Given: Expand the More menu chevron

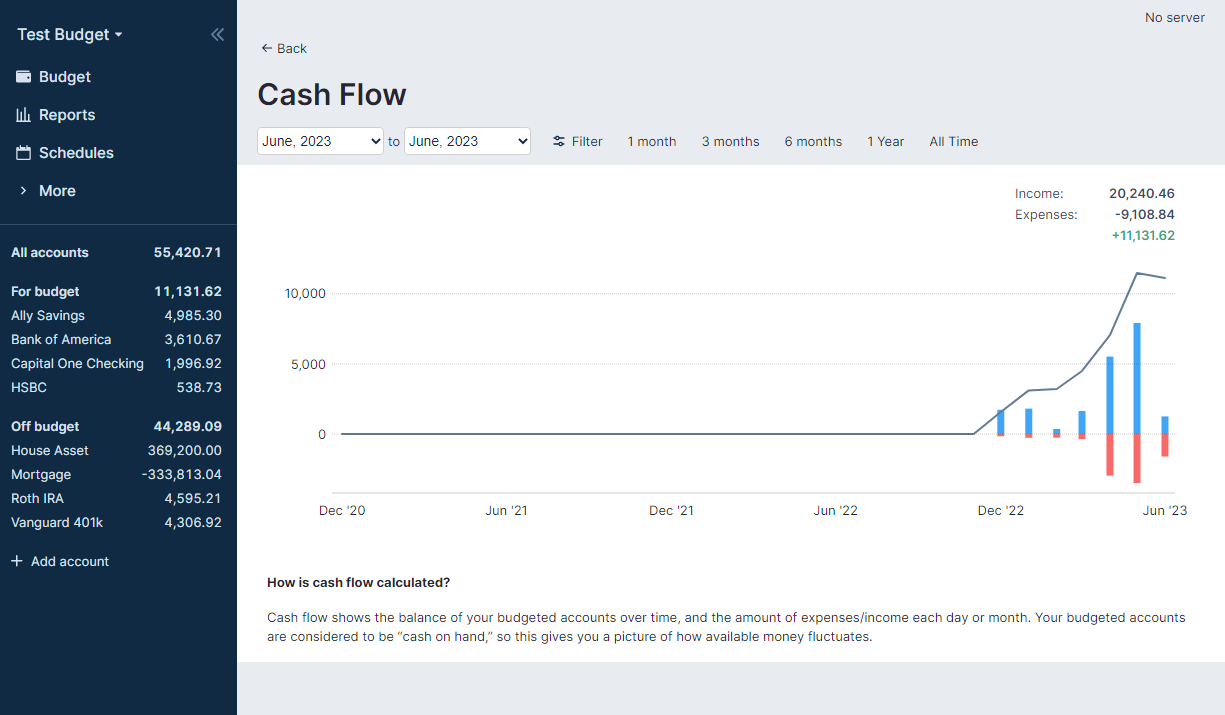Looking at the screenshot, I should (x=23, y=191).
